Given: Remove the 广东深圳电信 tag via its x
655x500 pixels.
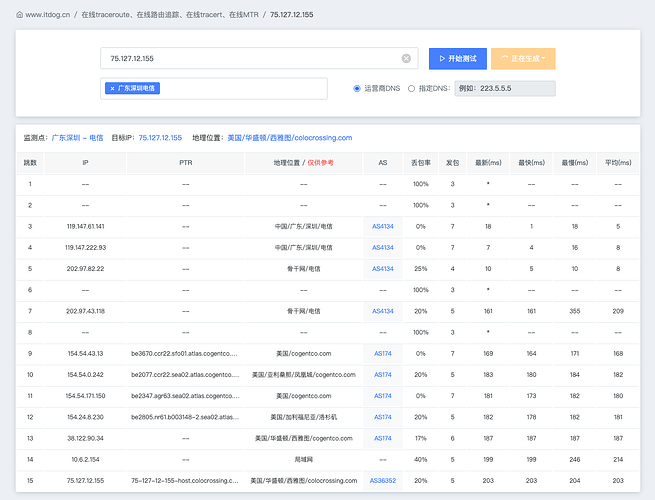Looking at the screenshot, I should tap(112, 89).
